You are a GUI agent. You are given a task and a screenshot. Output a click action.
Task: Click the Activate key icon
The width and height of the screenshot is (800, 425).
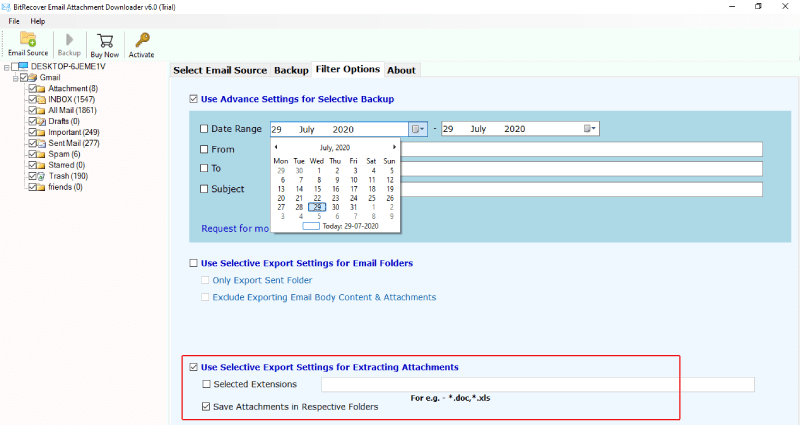[141, 40]
